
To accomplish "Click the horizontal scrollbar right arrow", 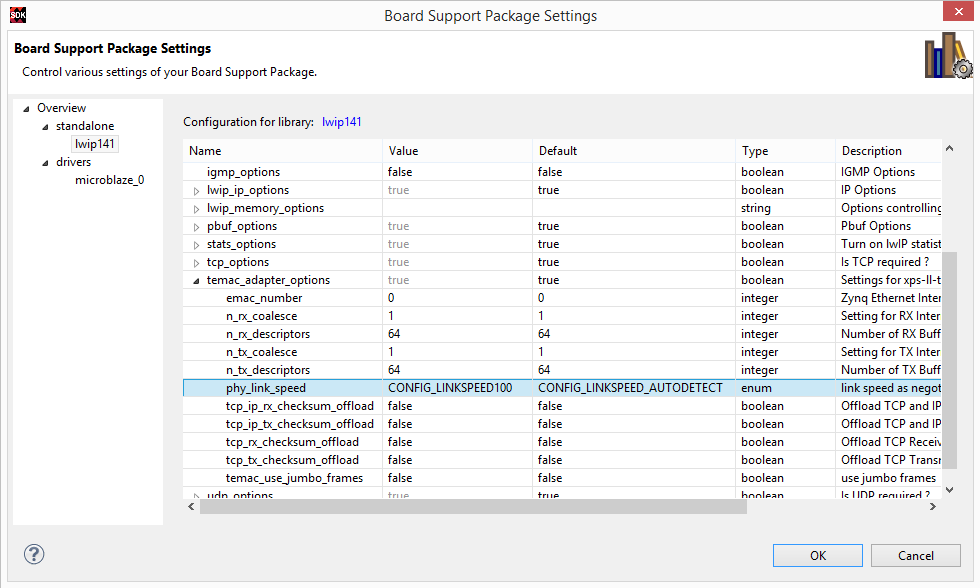I will pyautogui.click(x=932, y=507).
